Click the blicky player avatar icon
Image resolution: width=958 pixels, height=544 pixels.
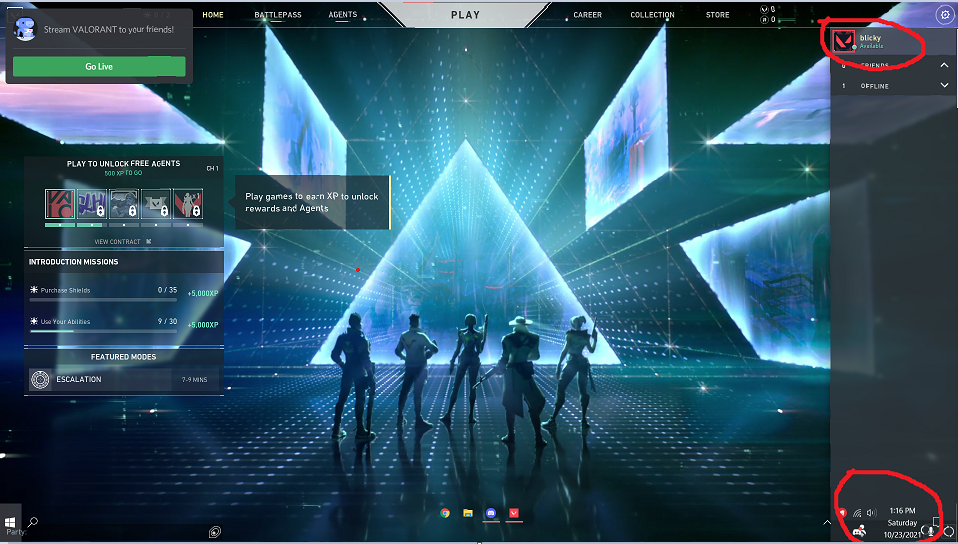click(x=844, y=41)
